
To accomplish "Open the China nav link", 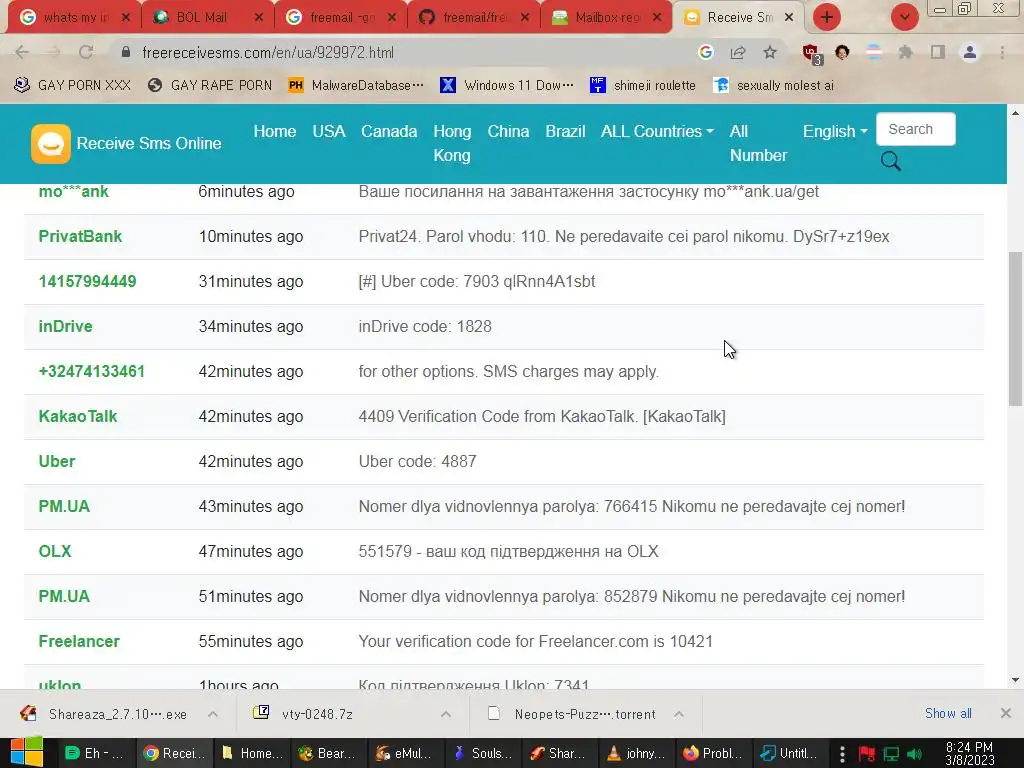I will click(508, 131).
